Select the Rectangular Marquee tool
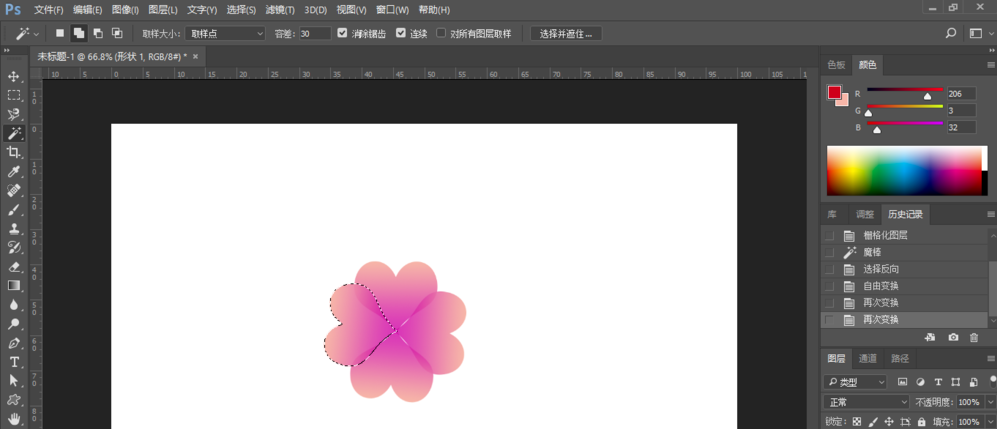The image size is (997, 429). 14,95
